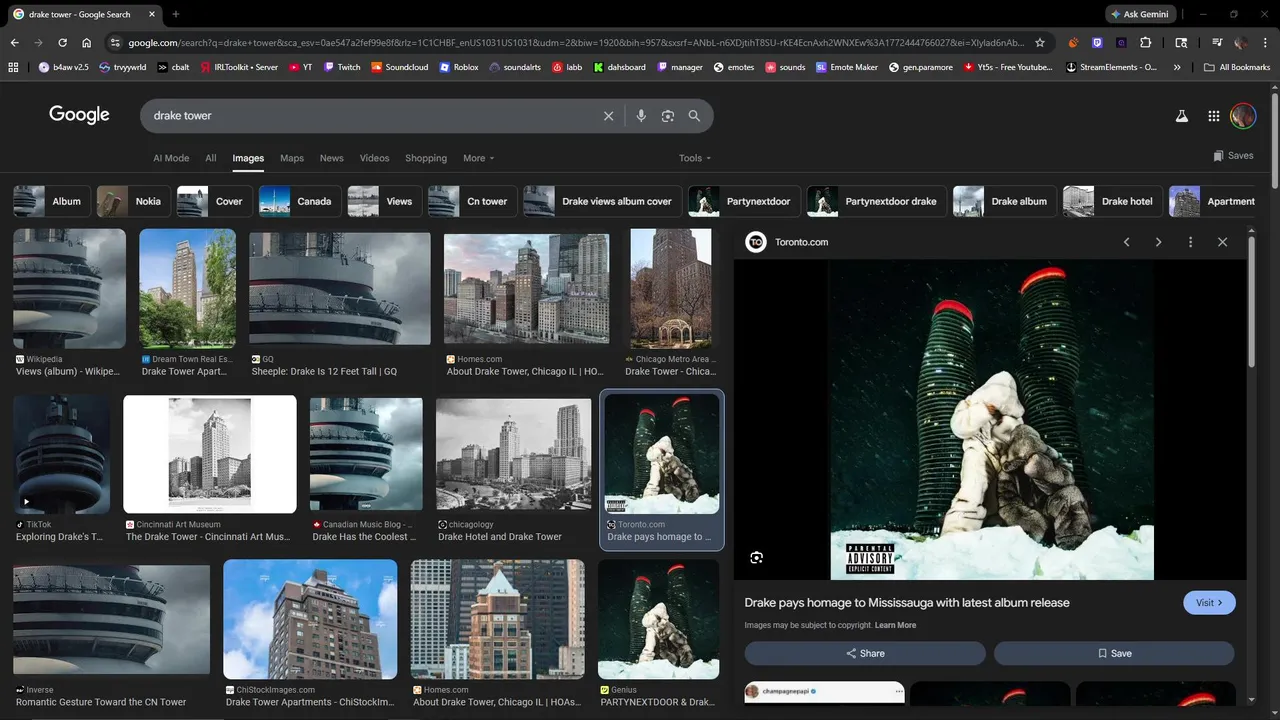View site information for google.com
The height and width of the screenshot is (720, 1280).
click(114, 43)
